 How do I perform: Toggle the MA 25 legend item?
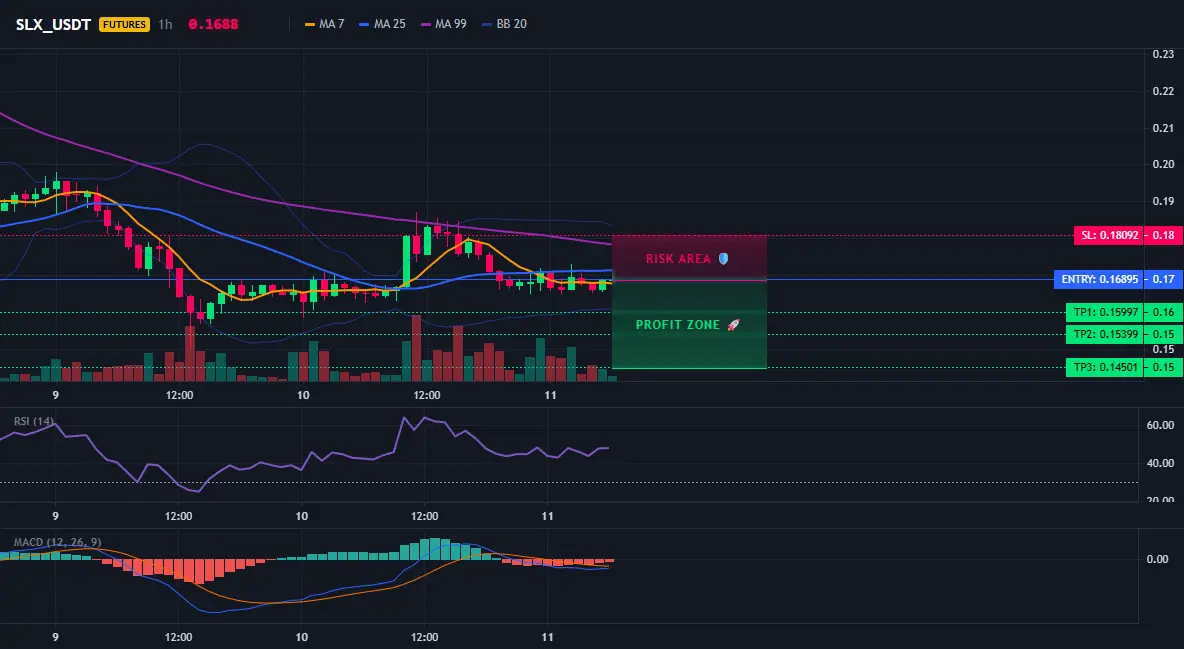pyautogui.click(x=382, y=24)
